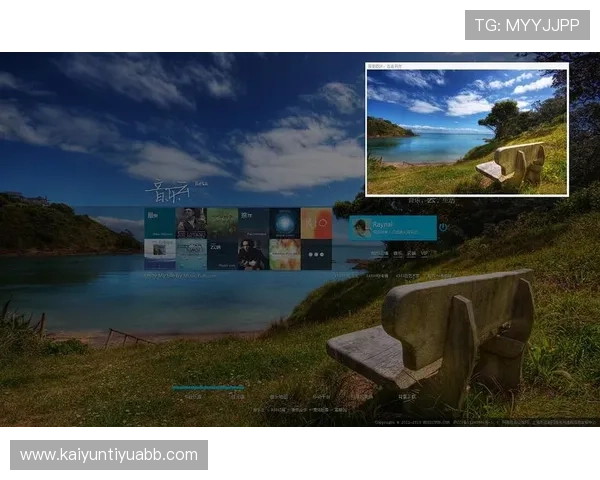Select the second teal tile in bottom row
Image resolution: width=600 pixels, height=480 pixels.
click(x=191, y=255)
